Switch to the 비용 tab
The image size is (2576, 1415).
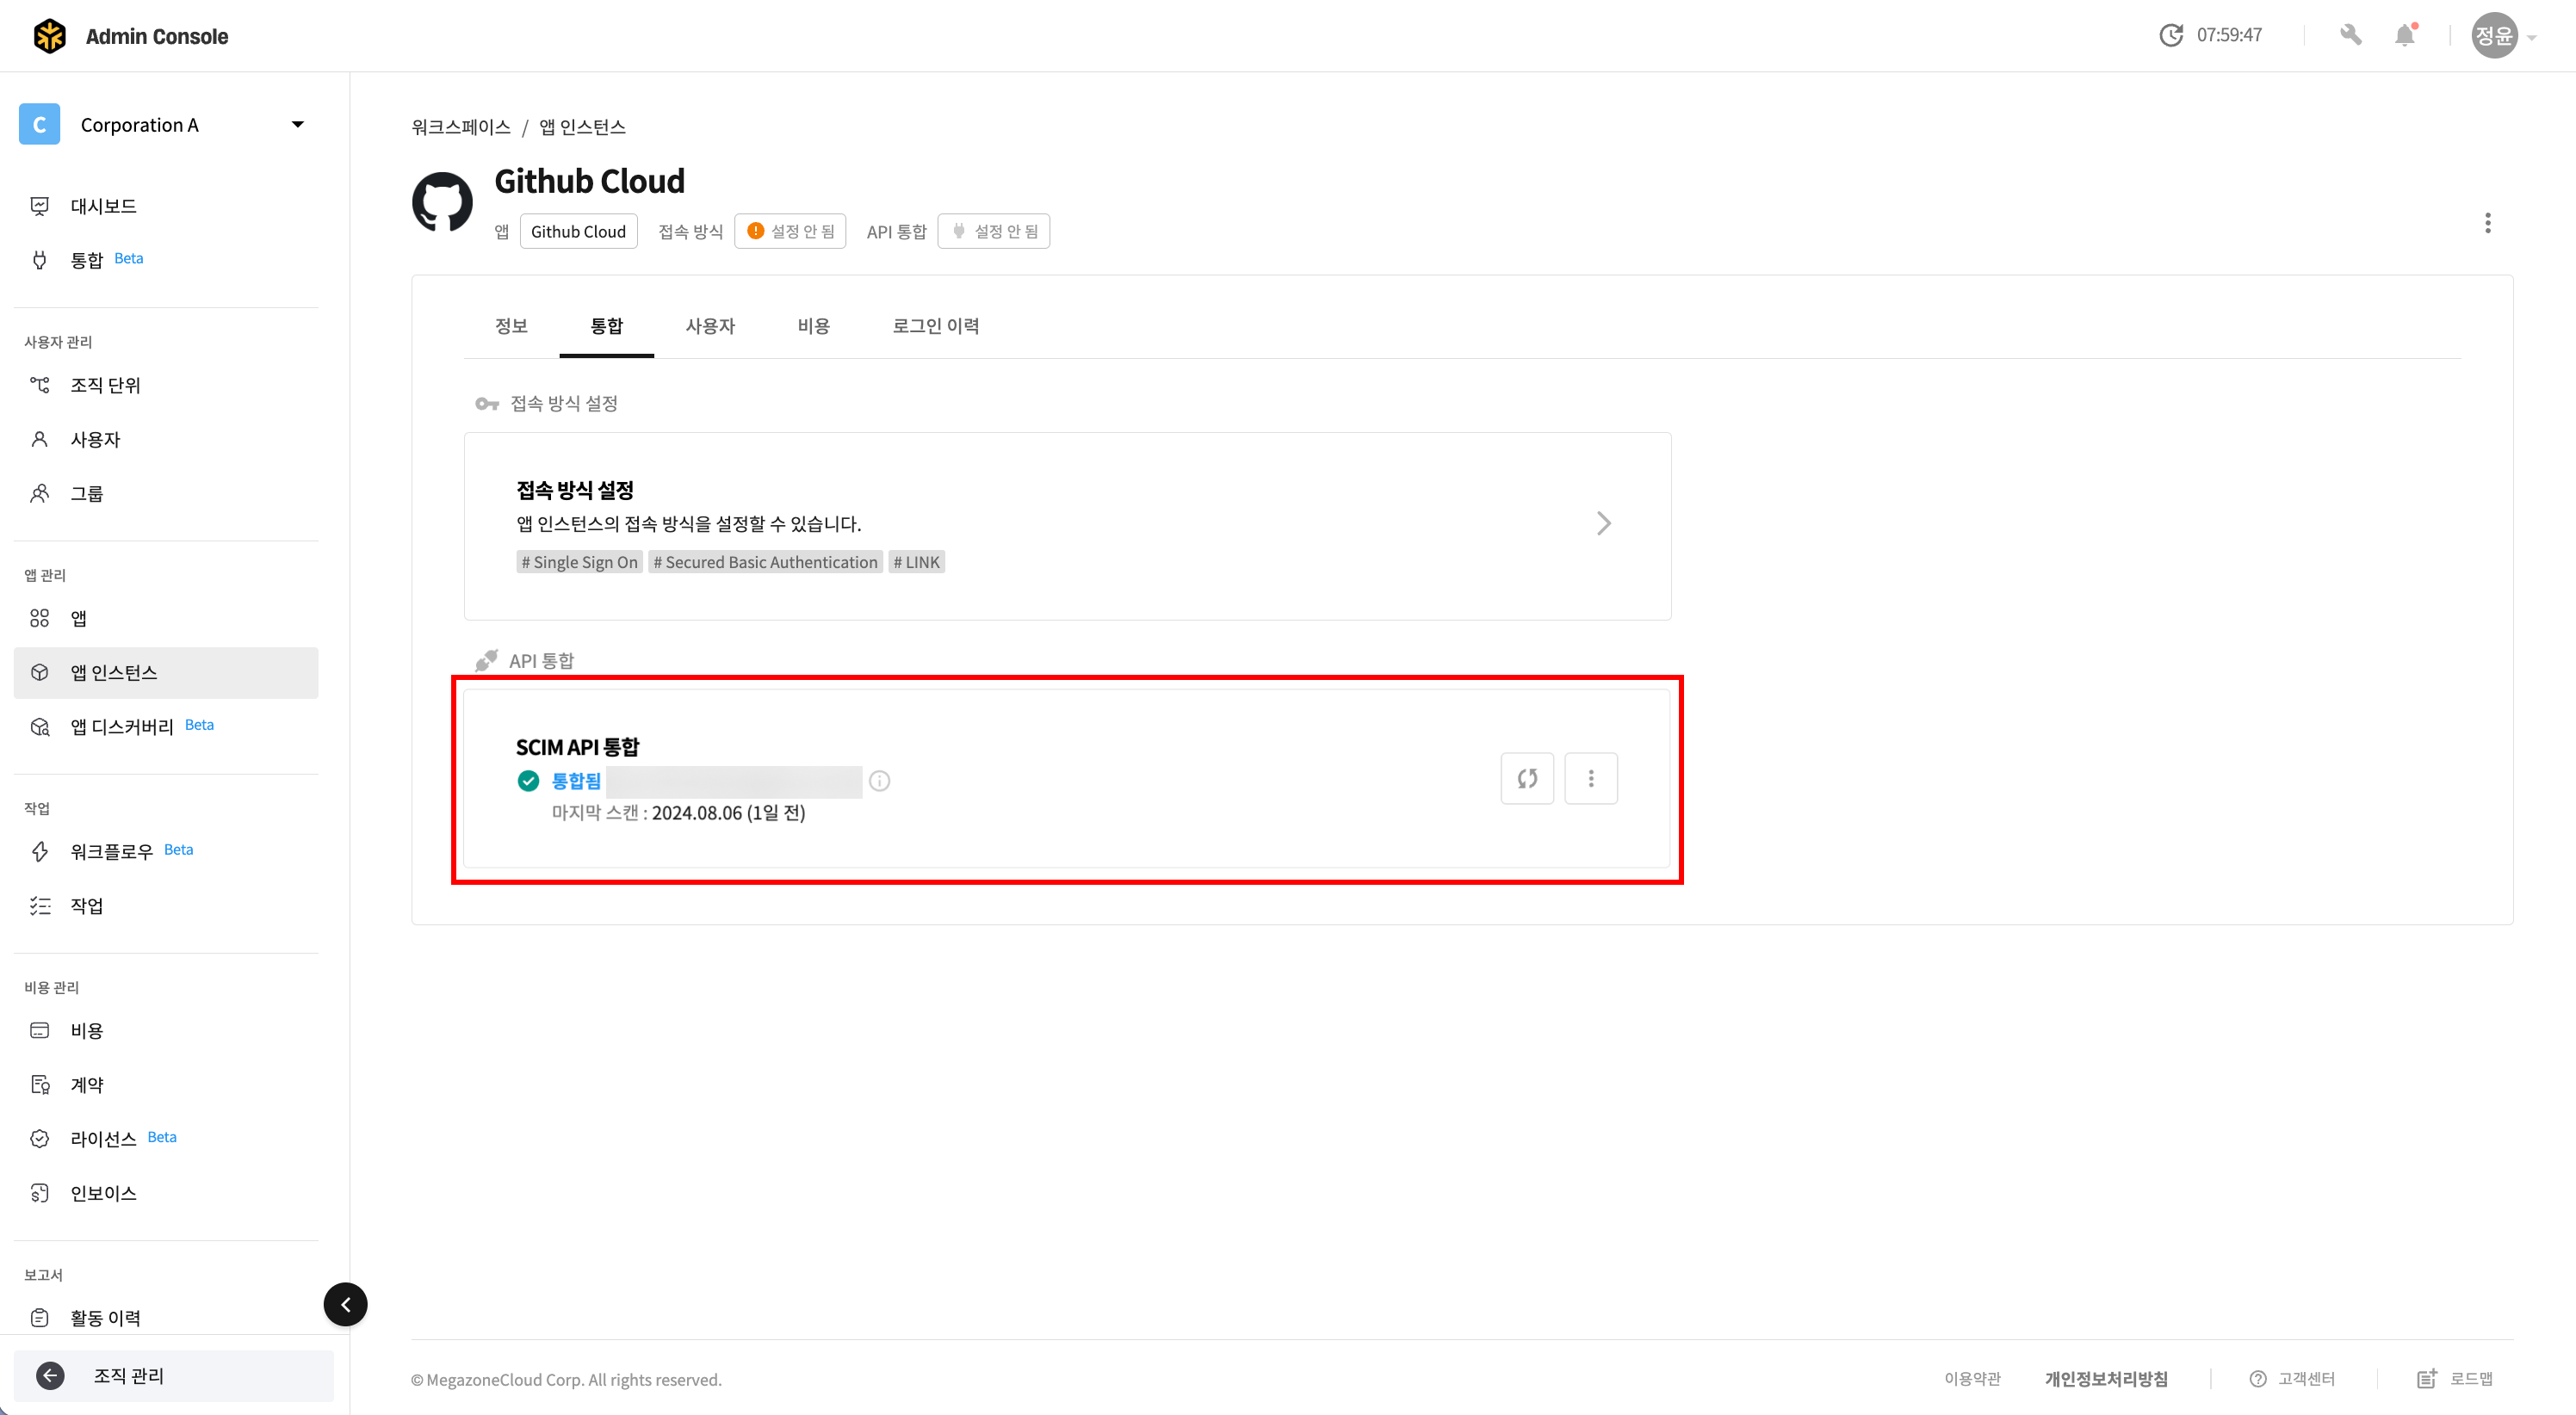coord(814,326)
